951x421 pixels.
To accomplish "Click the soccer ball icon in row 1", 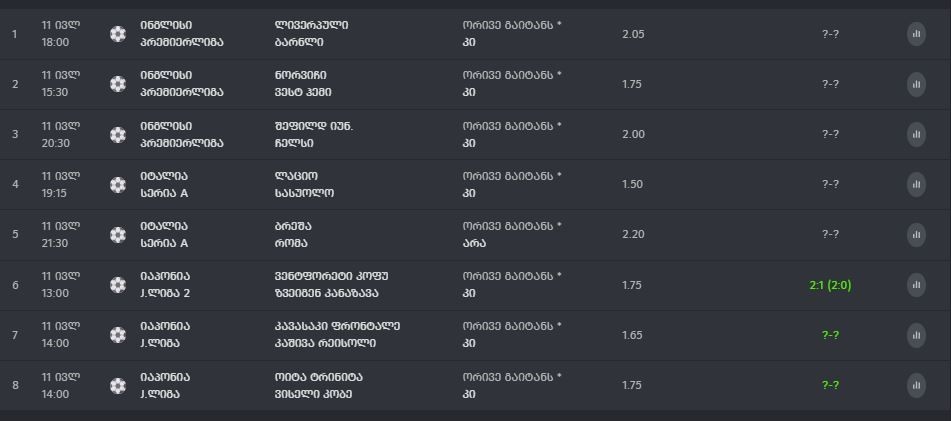I will point(118,34).
